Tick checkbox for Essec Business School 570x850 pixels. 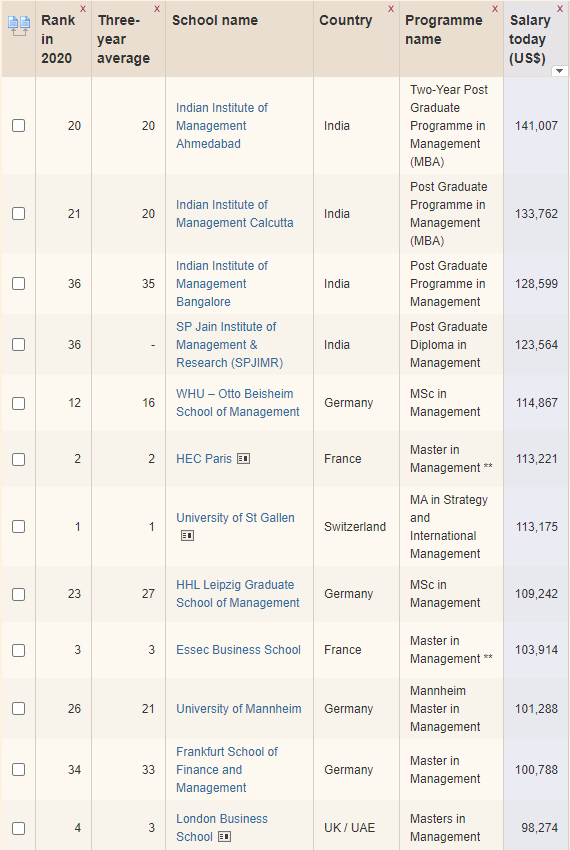click(x=18, y=650)
